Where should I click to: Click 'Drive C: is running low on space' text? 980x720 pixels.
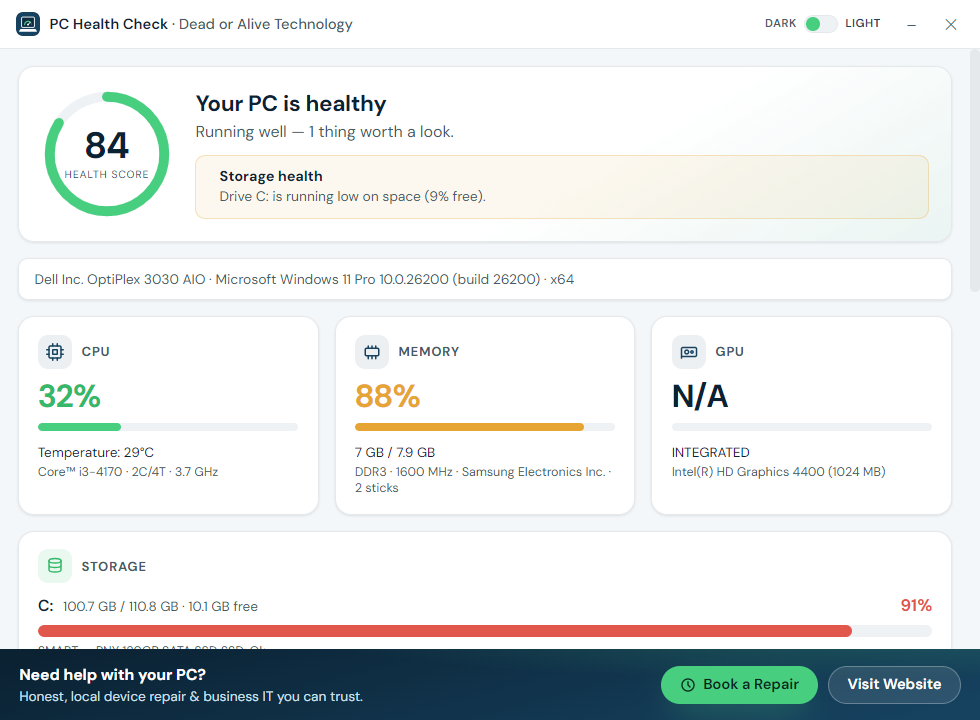[352, 196]
